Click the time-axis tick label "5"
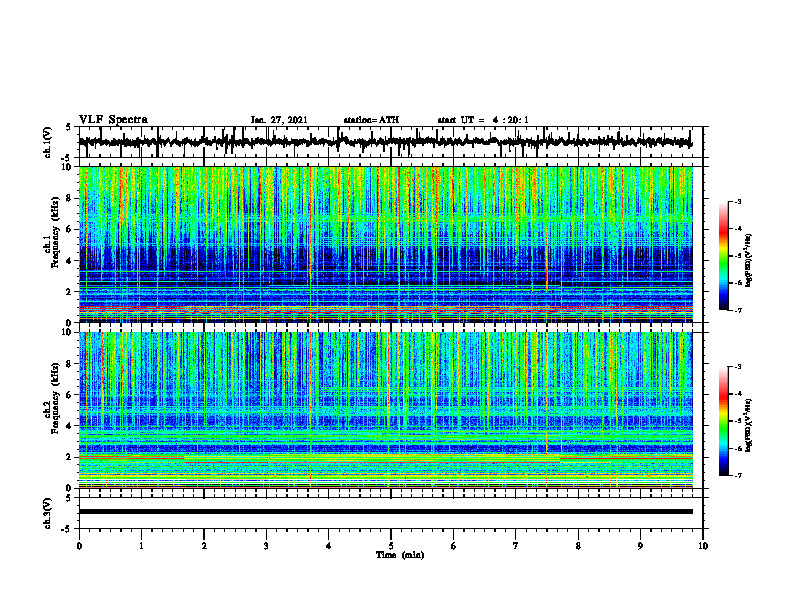Viewport: 792px width, 612px height. 391,546
